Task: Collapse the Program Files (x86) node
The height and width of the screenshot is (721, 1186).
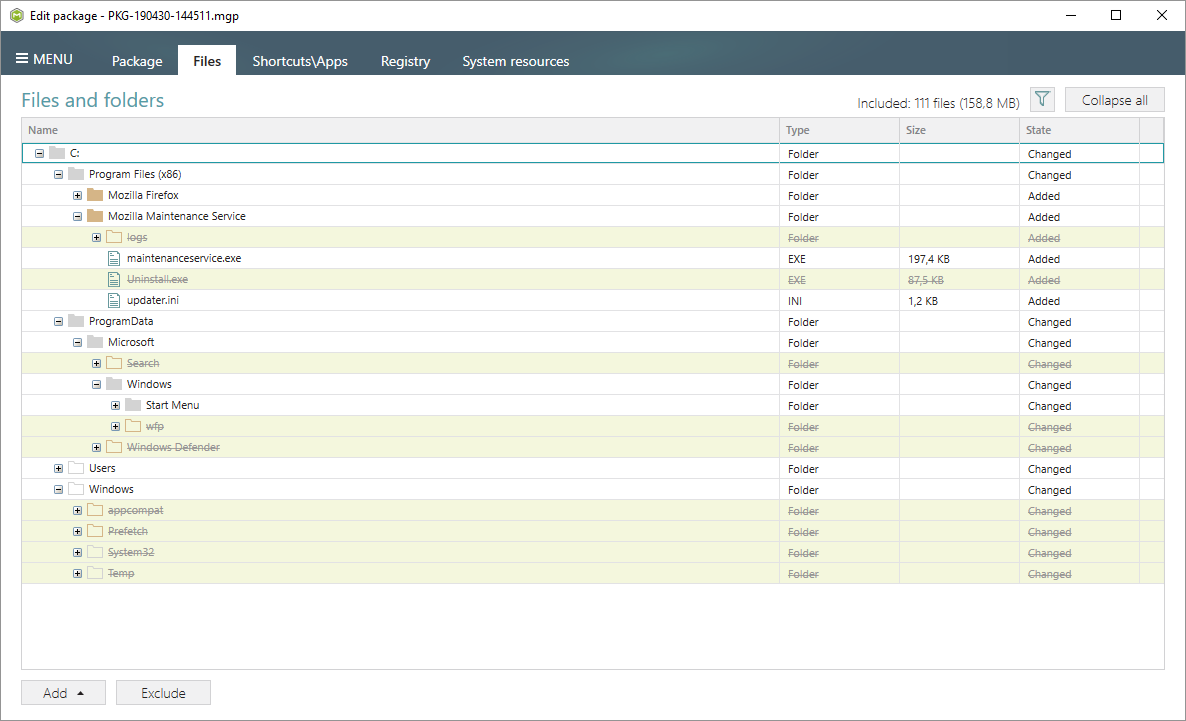Action: pyautogui.click(x=58, y=174)
